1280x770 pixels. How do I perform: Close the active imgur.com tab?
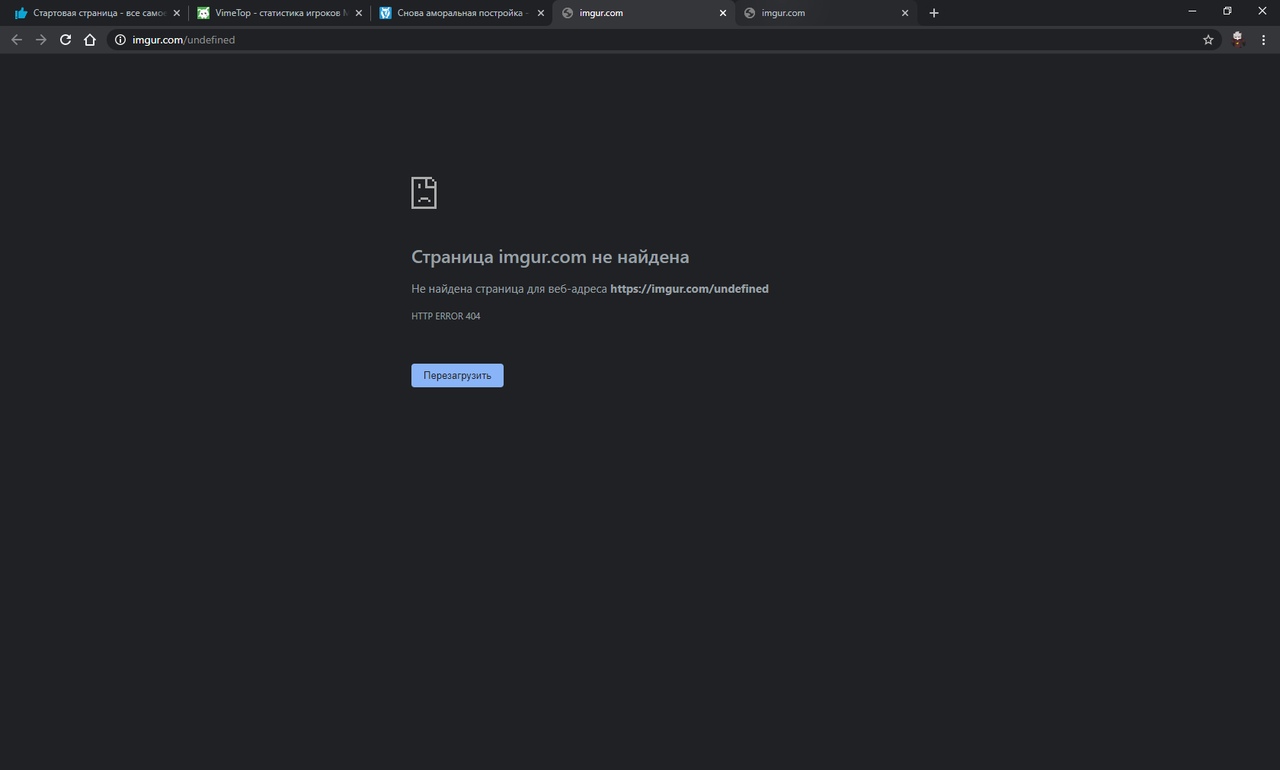pyautogui.click(x=723, y=13)
